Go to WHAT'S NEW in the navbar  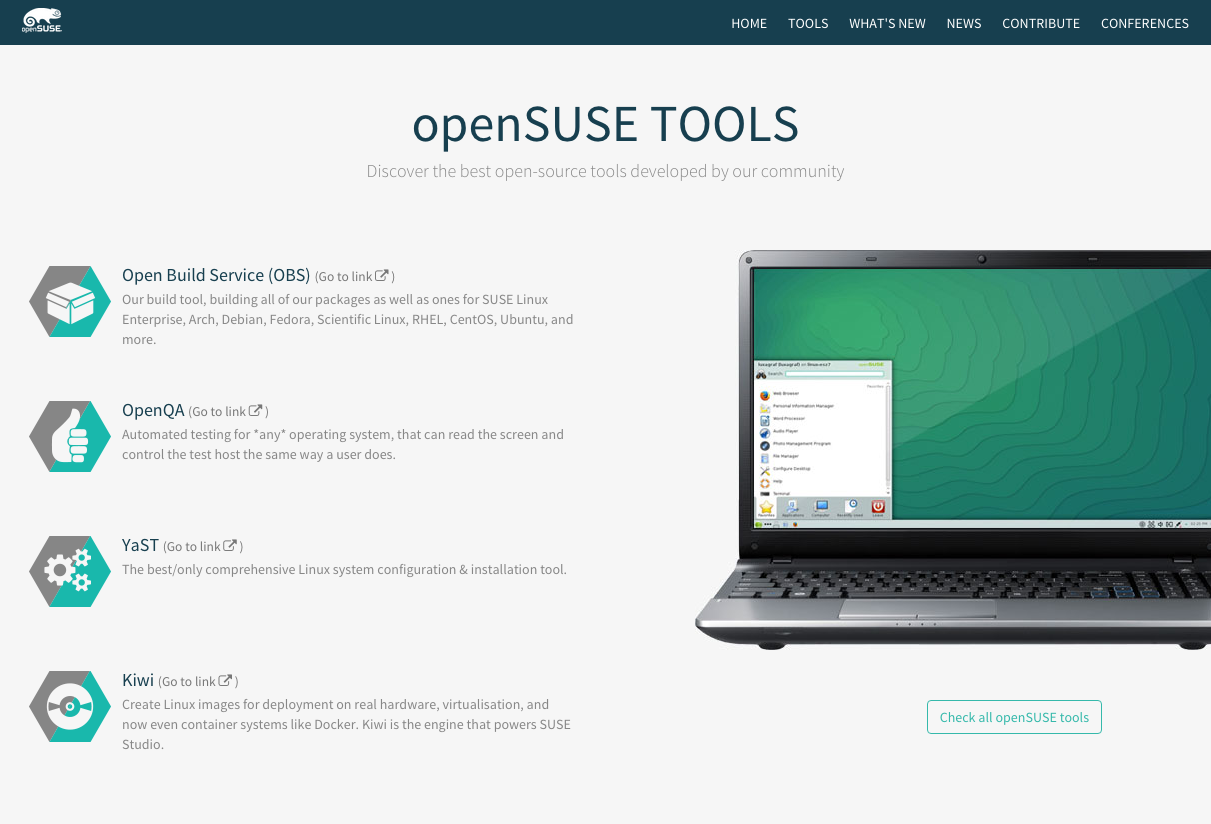click(887, 23)
